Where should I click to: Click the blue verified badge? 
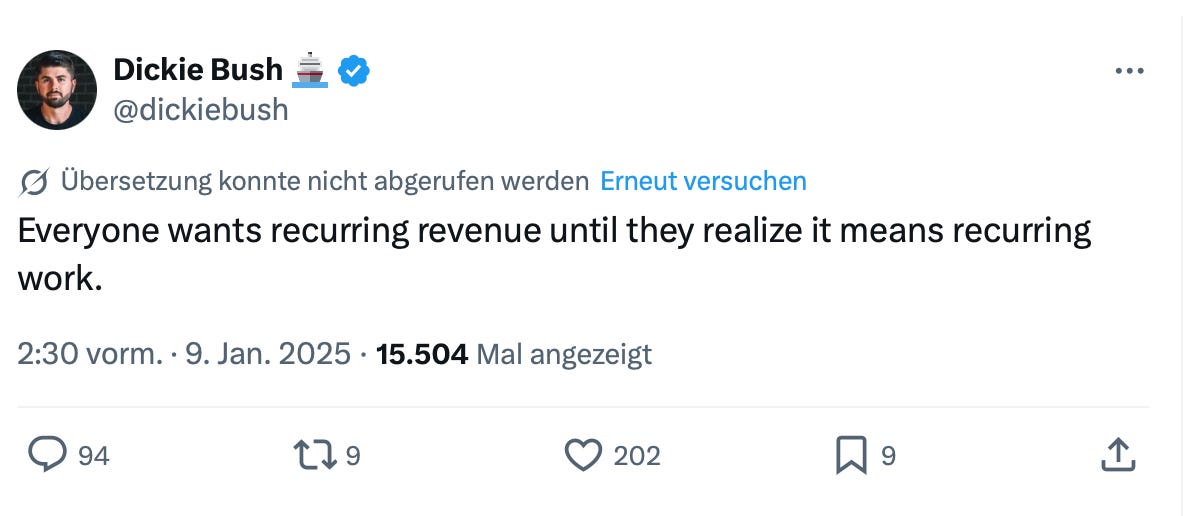[x=353, y=70]
